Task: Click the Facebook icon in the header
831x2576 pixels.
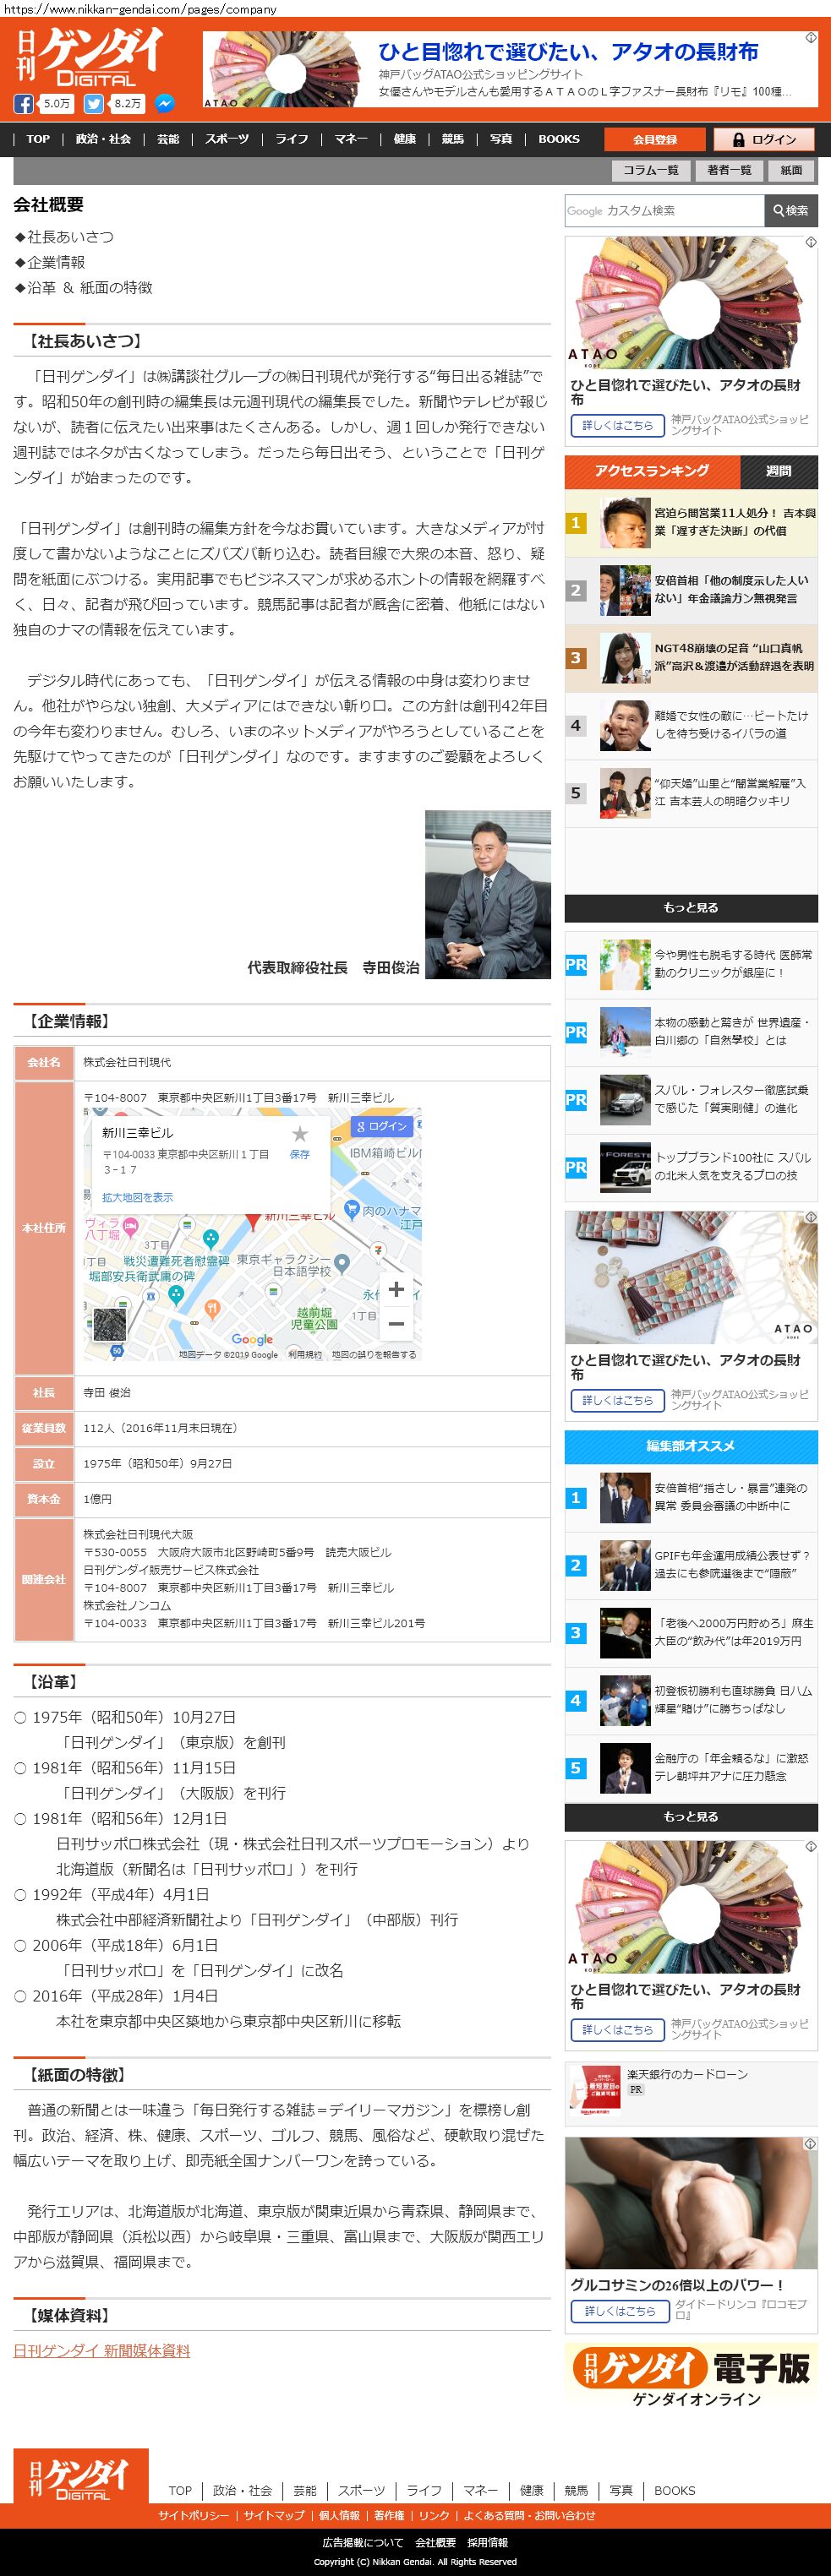Action: click(24, 104)
